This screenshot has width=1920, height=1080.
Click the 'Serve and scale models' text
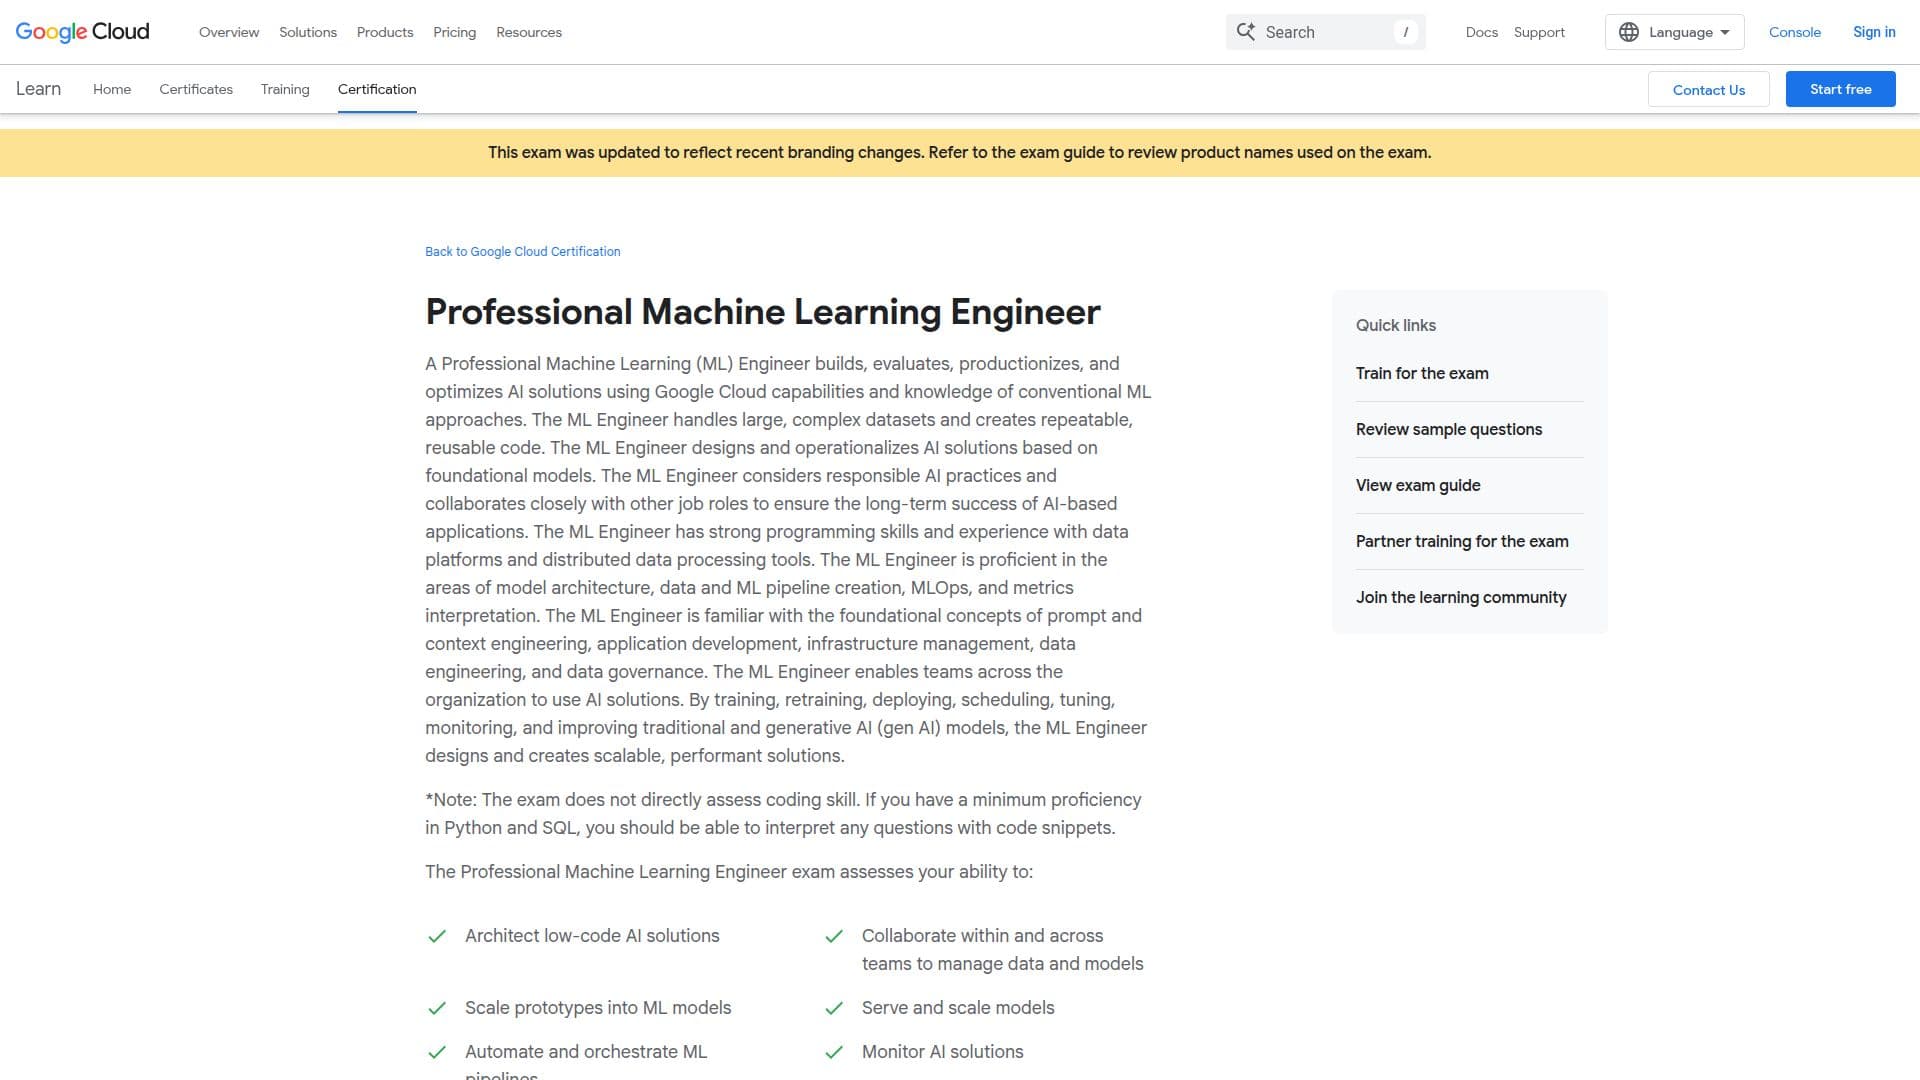958,1008
